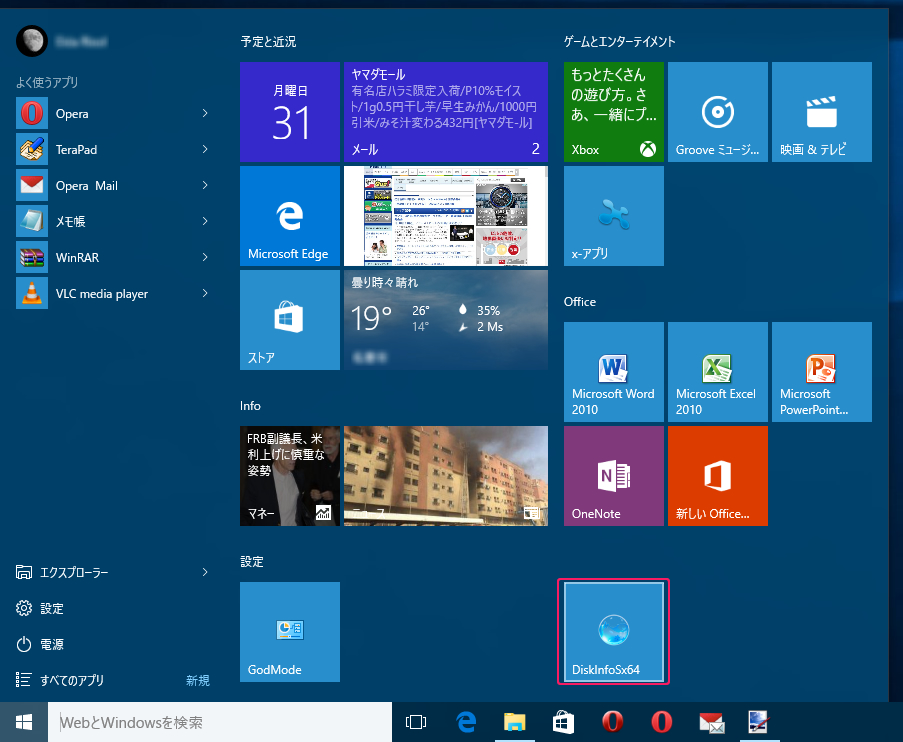
Task: Expand エクスプローラー jump list arrow
Action: (205, 572)
